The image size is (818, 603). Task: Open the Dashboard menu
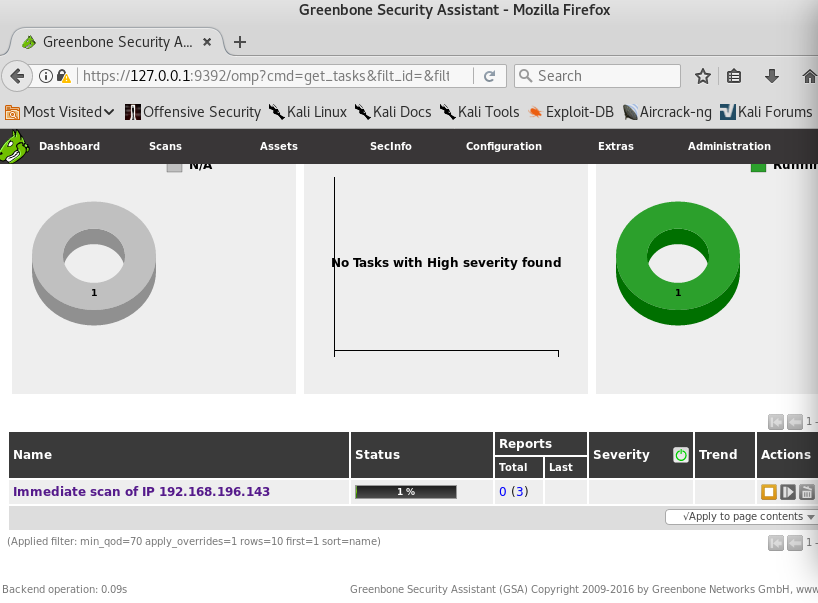pyautogui.click(x=69, y=147)
